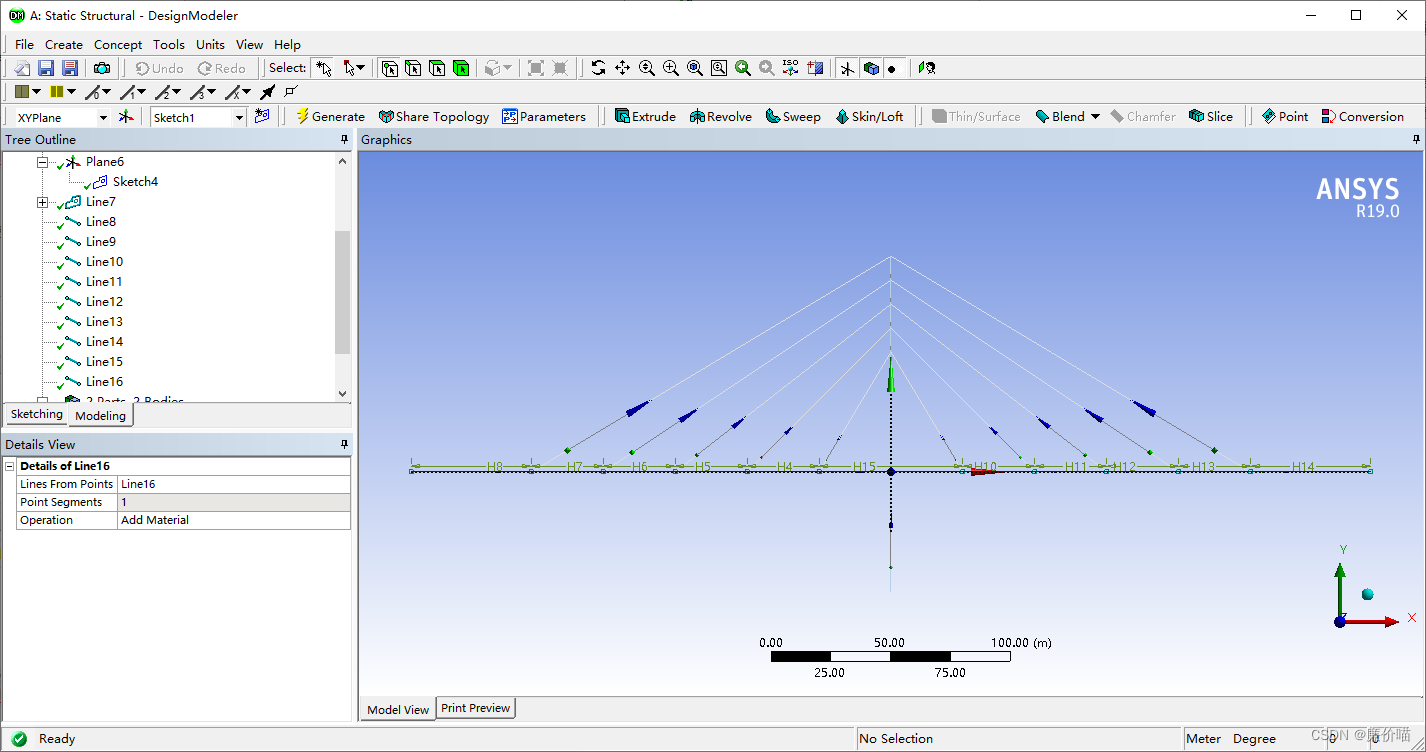1426x752 pixels.
Task: Open the Concept menu
Action: [118, 44]
